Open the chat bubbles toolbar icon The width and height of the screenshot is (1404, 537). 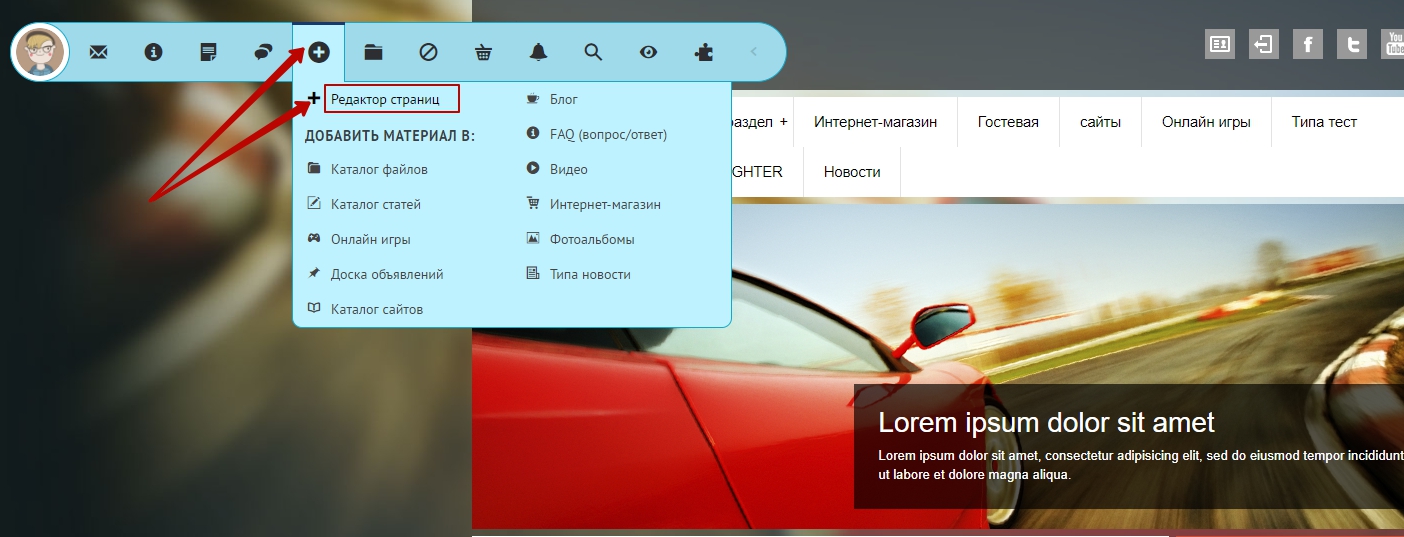tap(263, 52)
